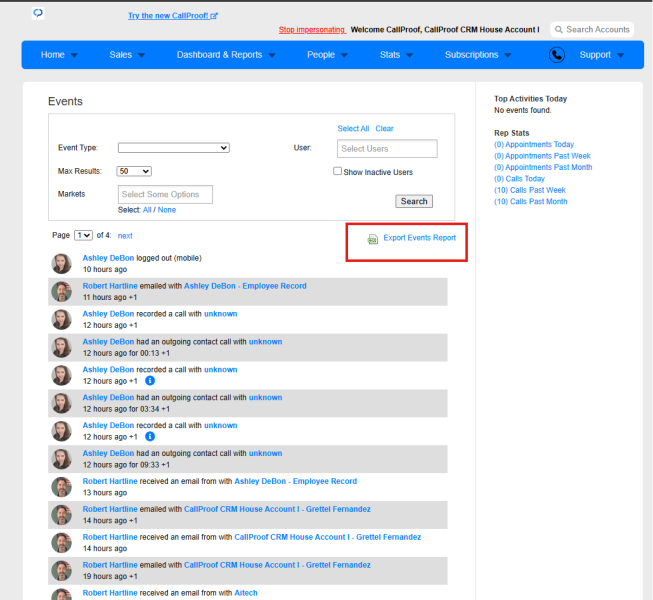Click Robert Hartline avatar on 13 hours ago row
The height and width of the screenshot is (600, 653).
[62, 487]
